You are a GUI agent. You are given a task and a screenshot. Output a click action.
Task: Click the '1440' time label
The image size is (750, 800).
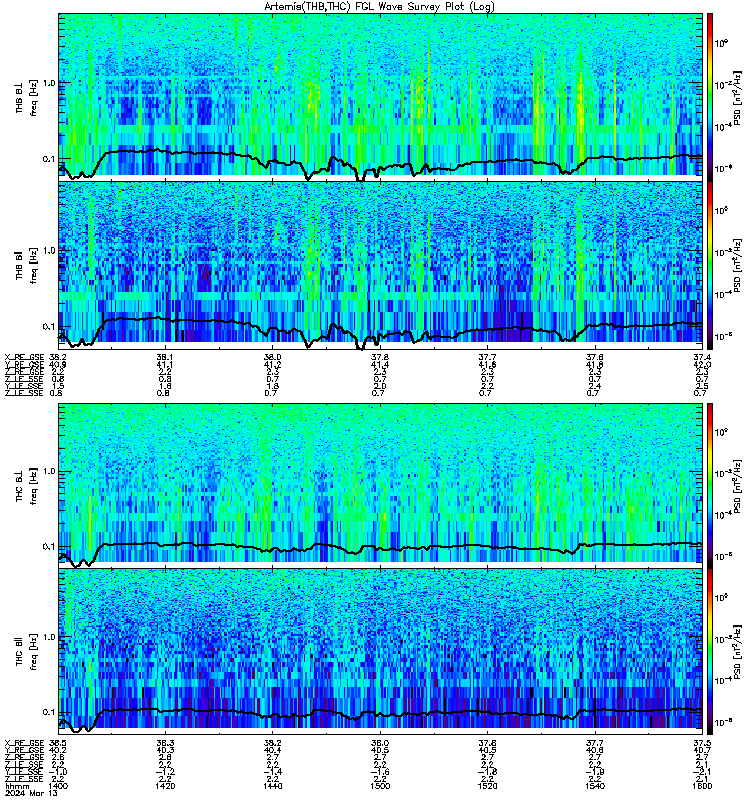click(272, 786)
